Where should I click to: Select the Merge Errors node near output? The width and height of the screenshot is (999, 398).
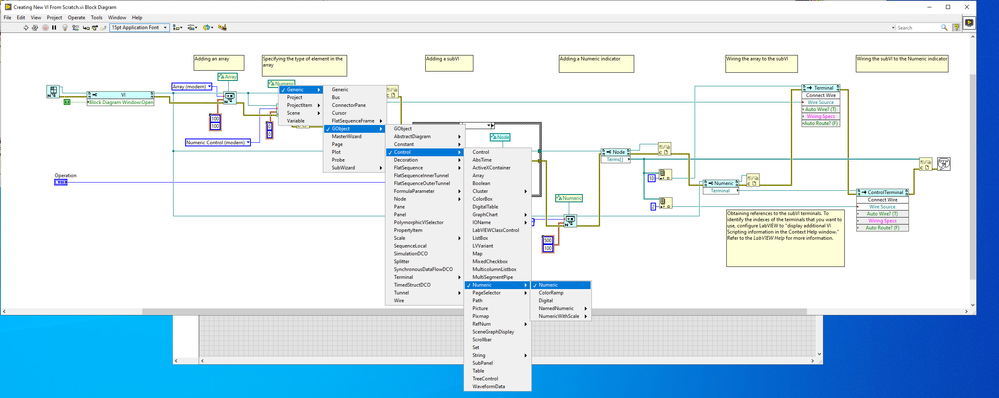tap(925, 164)
